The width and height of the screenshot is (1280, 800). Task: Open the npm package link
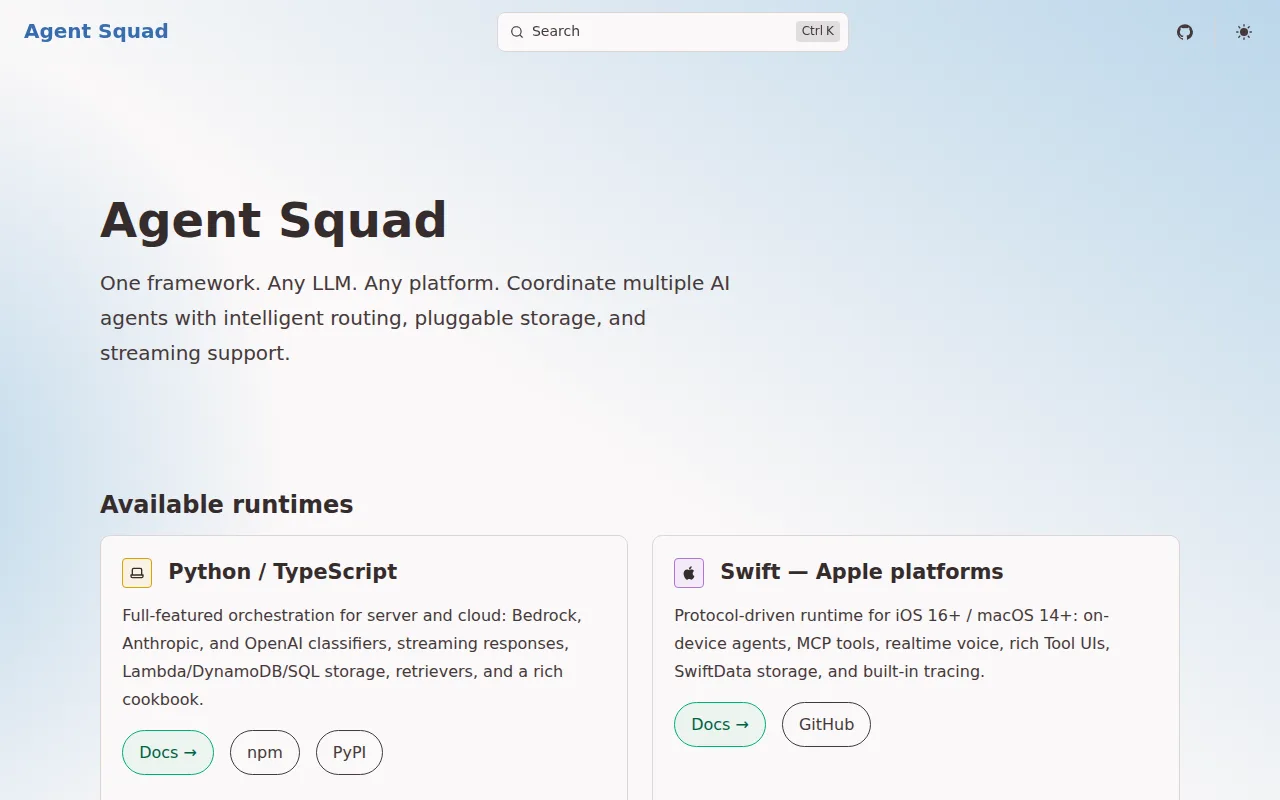click(x=265, y=752)
